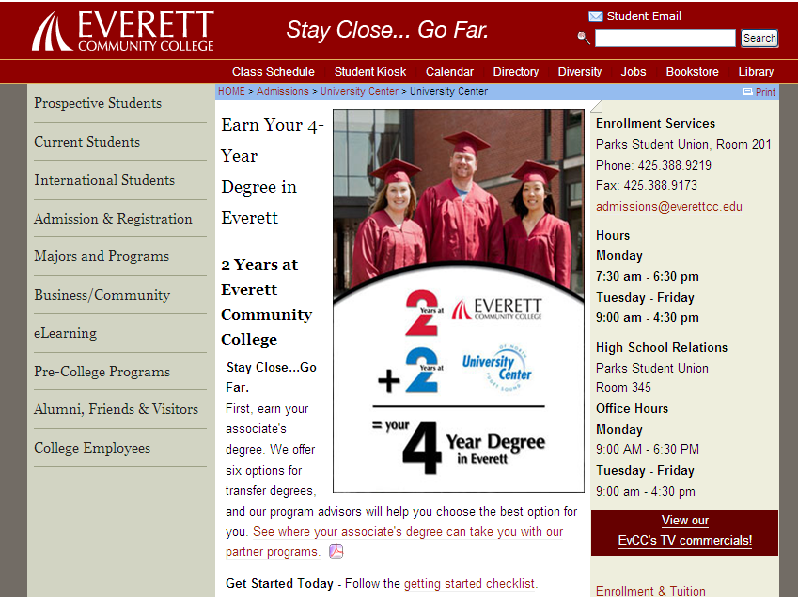Viewport: 800px width, 600px height.
Task: Open Alumni, Friends & Visitors in the sidebar
Action: coord(116,409)
